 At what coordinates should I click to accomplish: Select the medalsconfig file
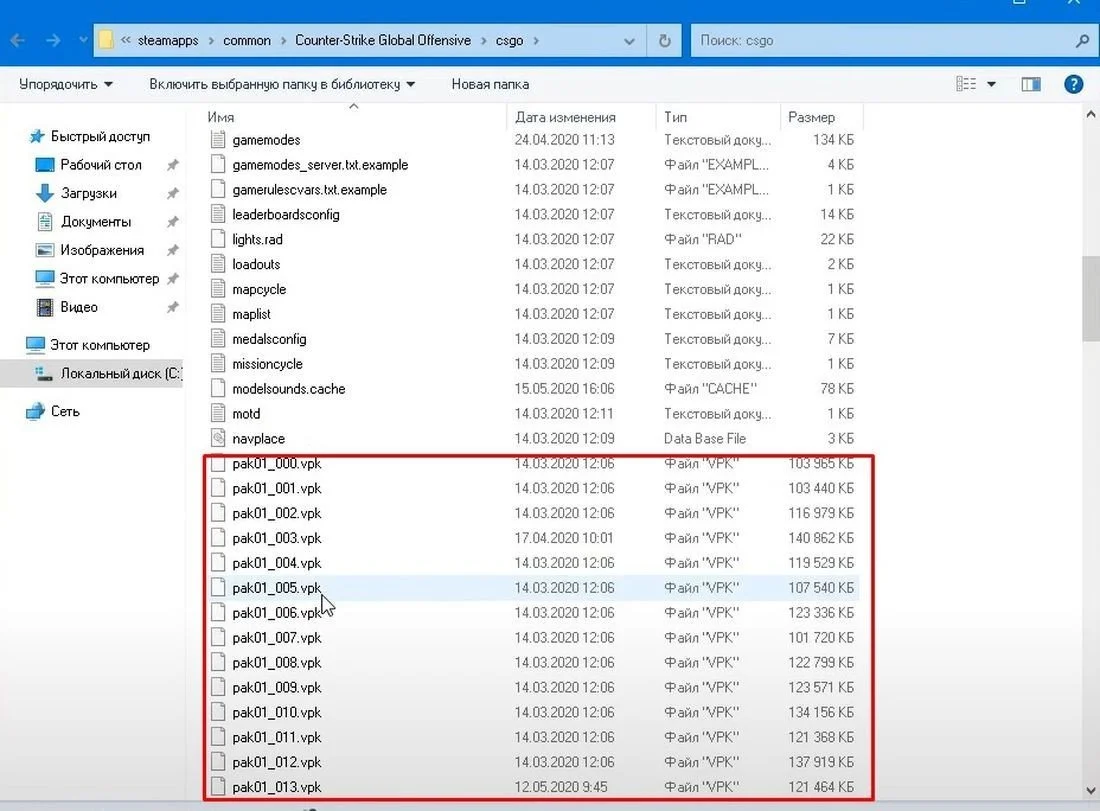tap(269, 339)
